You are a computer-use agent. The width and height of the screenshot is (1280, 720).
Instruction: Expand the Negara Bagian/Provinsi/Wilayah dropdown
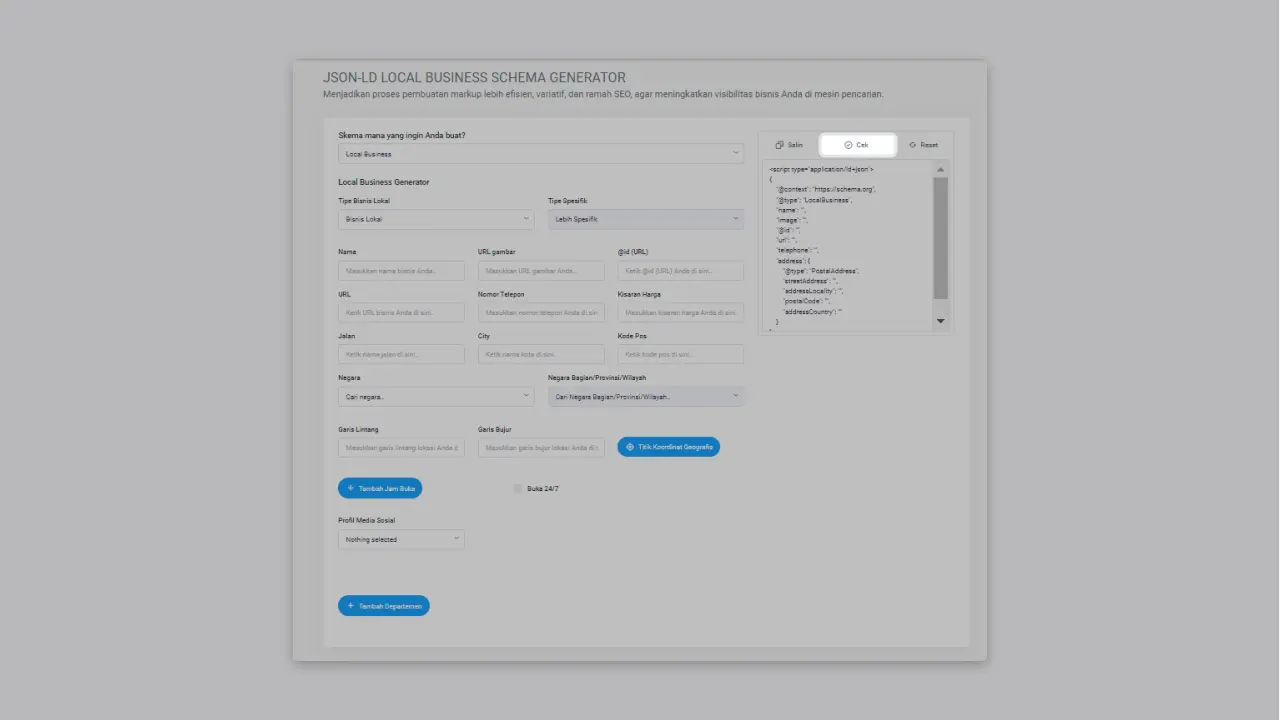(x=645, y=396)
